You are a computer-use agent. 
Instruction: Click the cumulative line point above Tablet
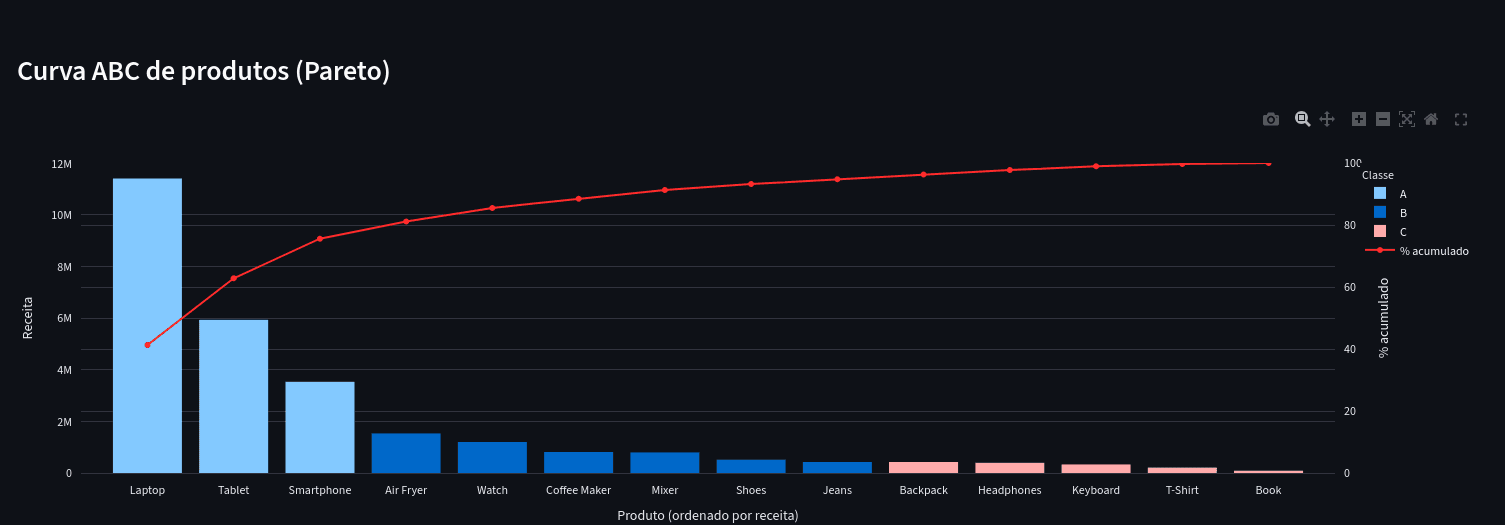click(233, 278)
